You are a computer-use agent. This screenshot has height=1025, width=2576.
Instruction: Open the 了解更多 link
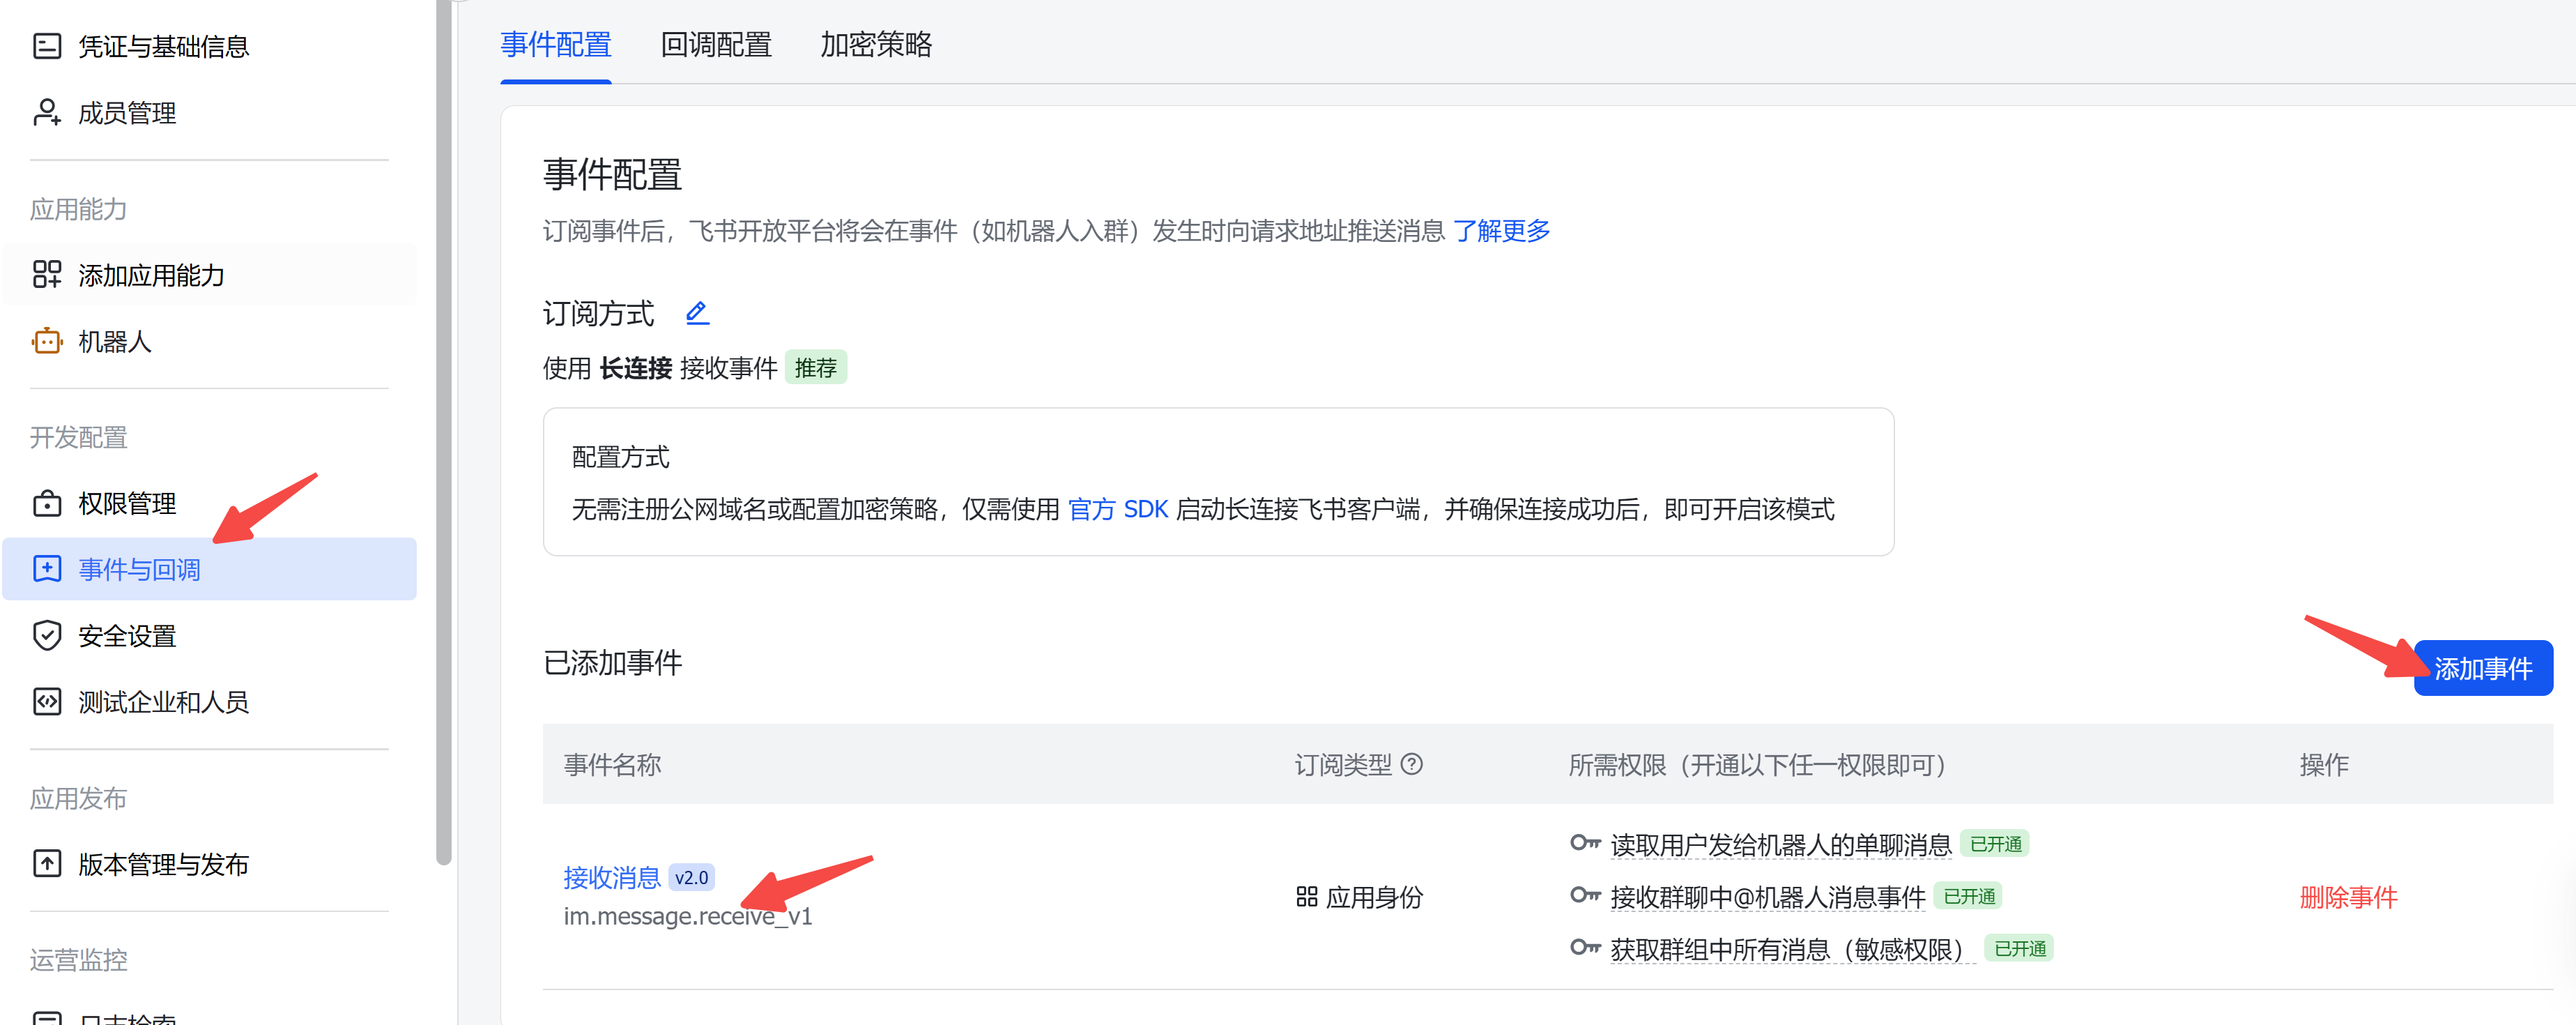[1501, 231]
